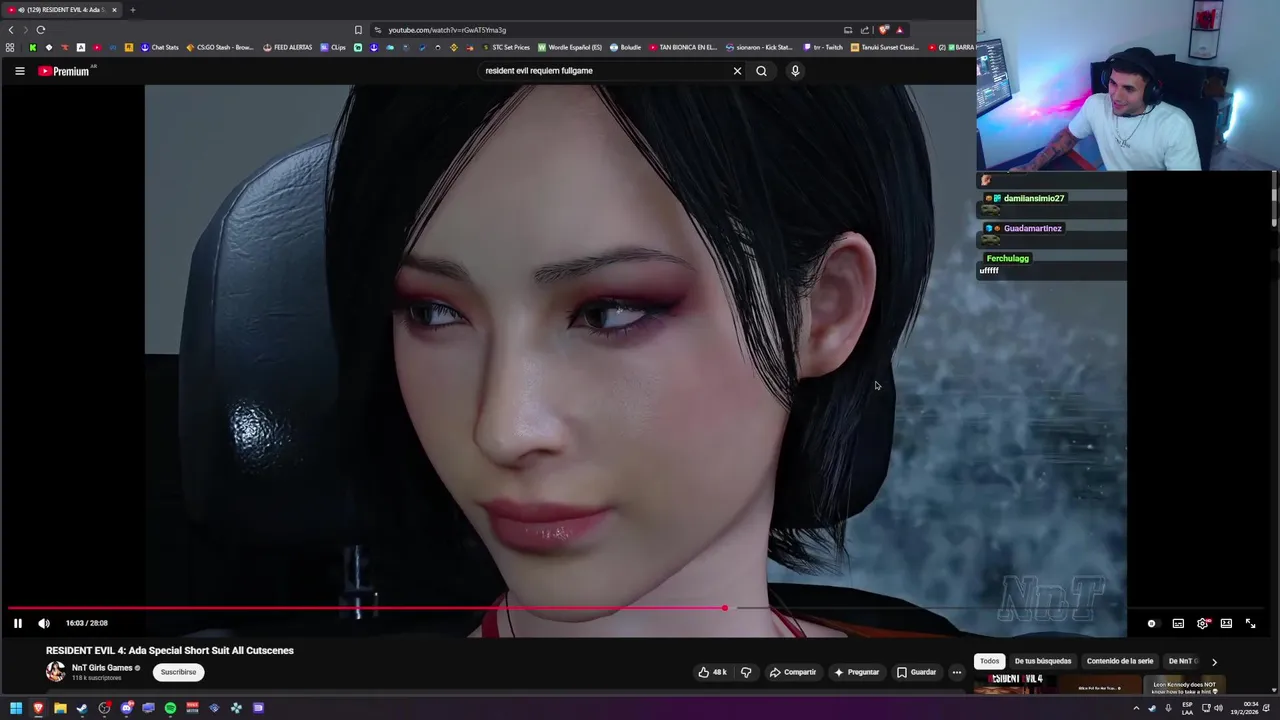1280x720 pixels.
Task: Bookmark this page with bookmark icon
Action: (358, 30)
